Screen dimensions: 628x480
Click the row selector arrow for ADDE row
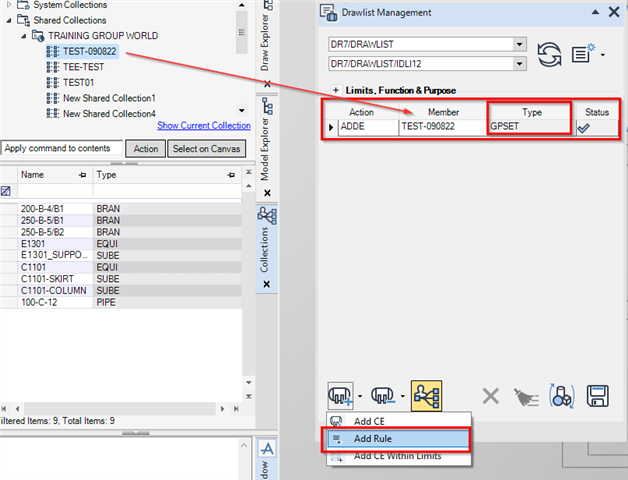coord(331,127)
